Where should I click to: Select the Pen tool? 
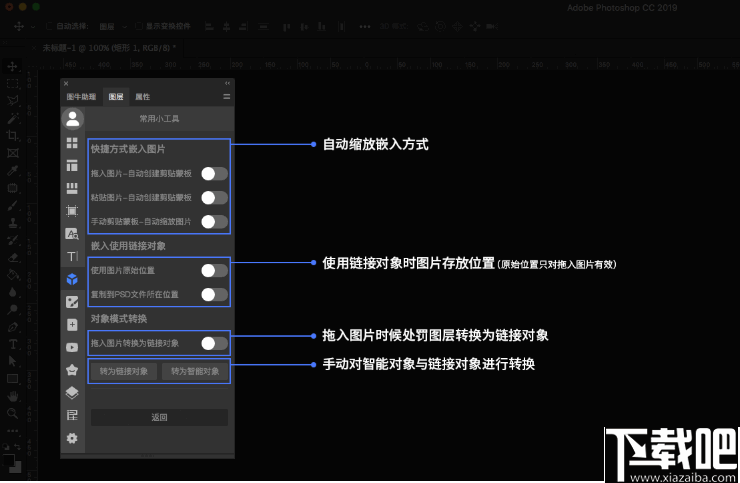12,327
